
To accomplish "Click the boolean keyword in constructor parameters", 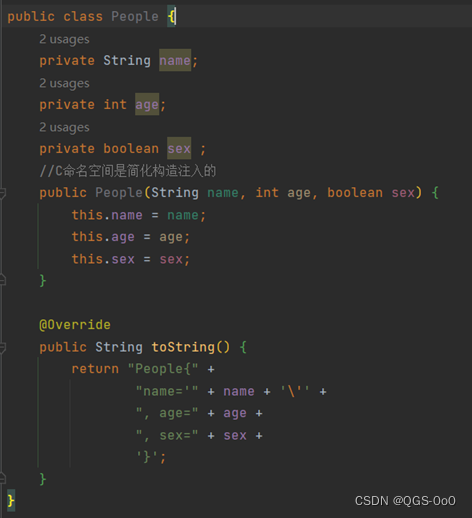I will click(355, 192).
